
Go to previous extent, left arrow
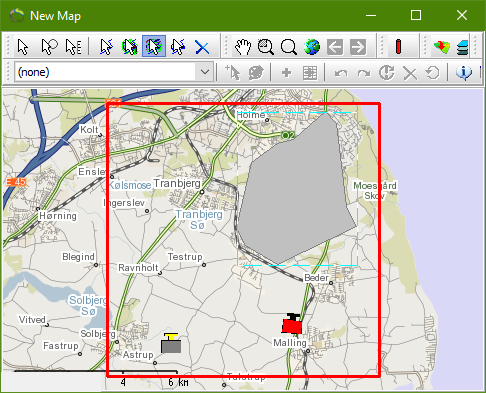click(x=335, y=47)
